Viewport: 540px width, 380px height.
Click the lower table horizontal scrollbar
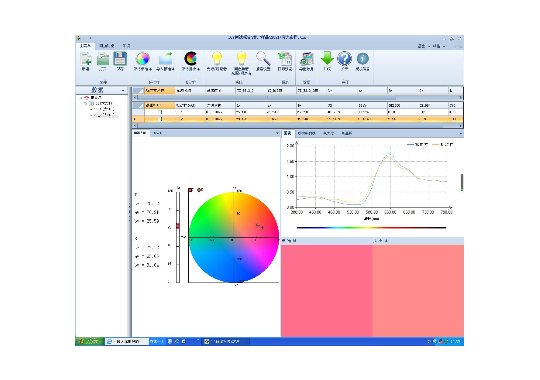pos(298,126)
